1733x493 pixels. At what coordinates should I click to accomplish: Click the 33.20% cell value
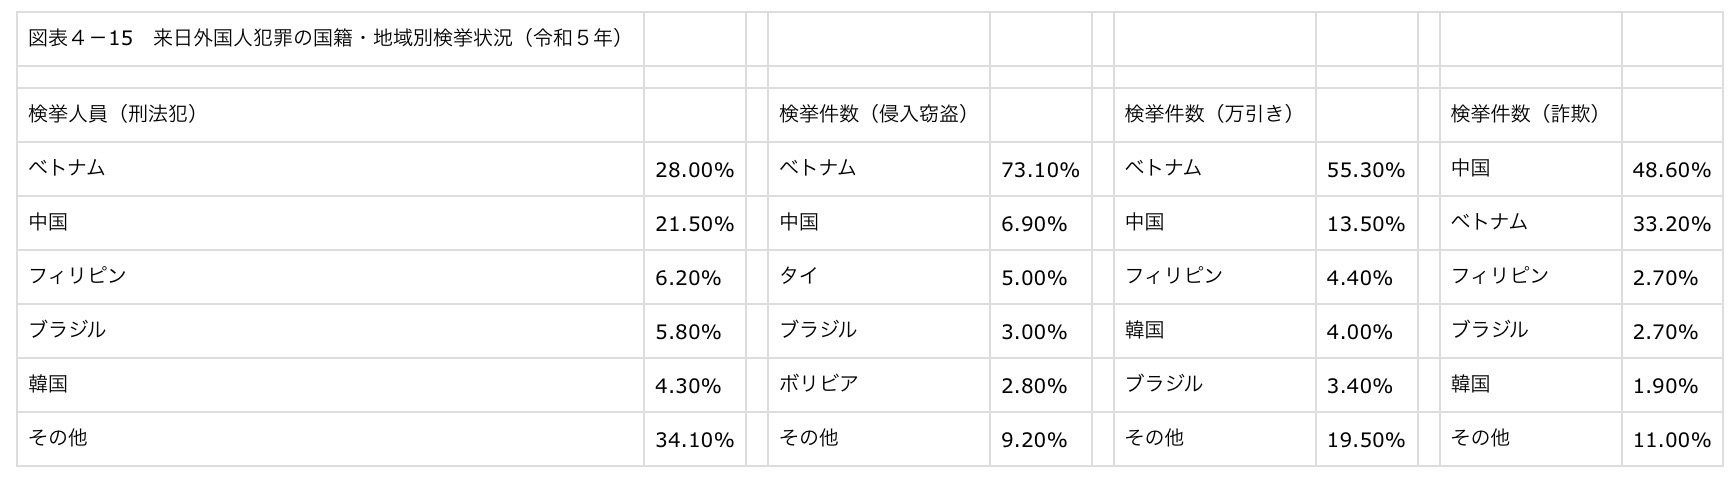(x=1671, y=224)
